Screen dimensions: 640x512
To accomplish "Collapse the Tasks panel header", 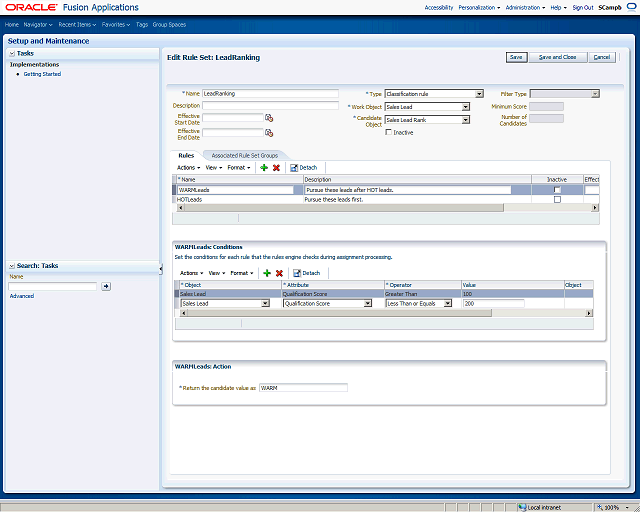I will pyautogui.click(x=12, y=53).
